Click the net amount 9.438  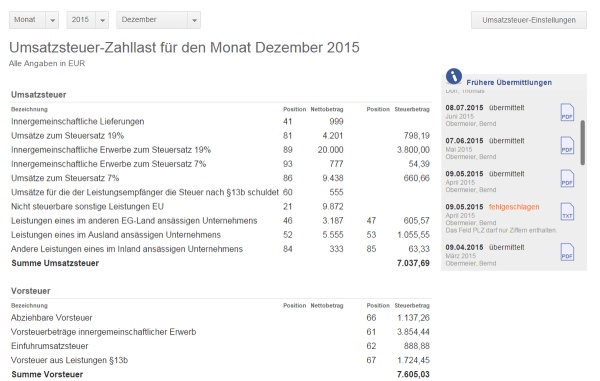(333, 178)
